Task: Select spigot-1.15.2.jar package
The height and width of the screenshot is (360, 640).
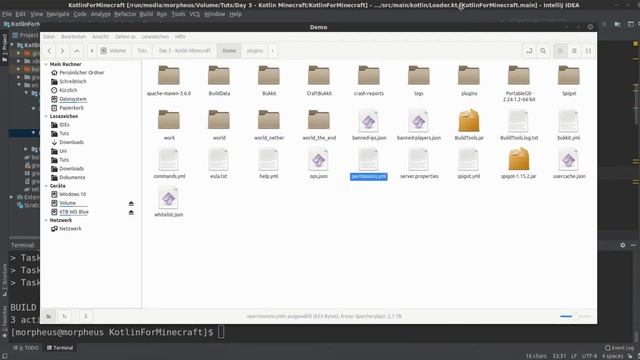Action: (x=519, y=163)
